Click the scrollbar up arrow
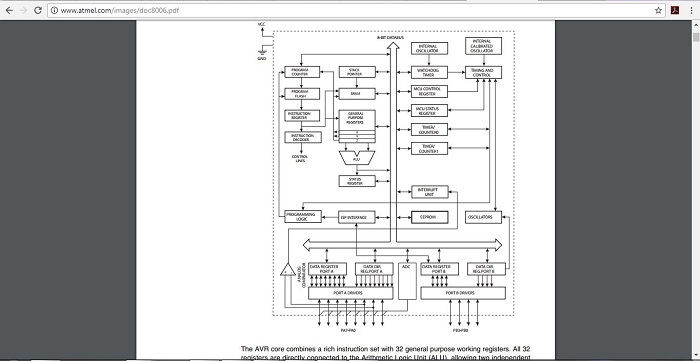The width and height of the screenshot is (700, 361). tap(696, 25)
